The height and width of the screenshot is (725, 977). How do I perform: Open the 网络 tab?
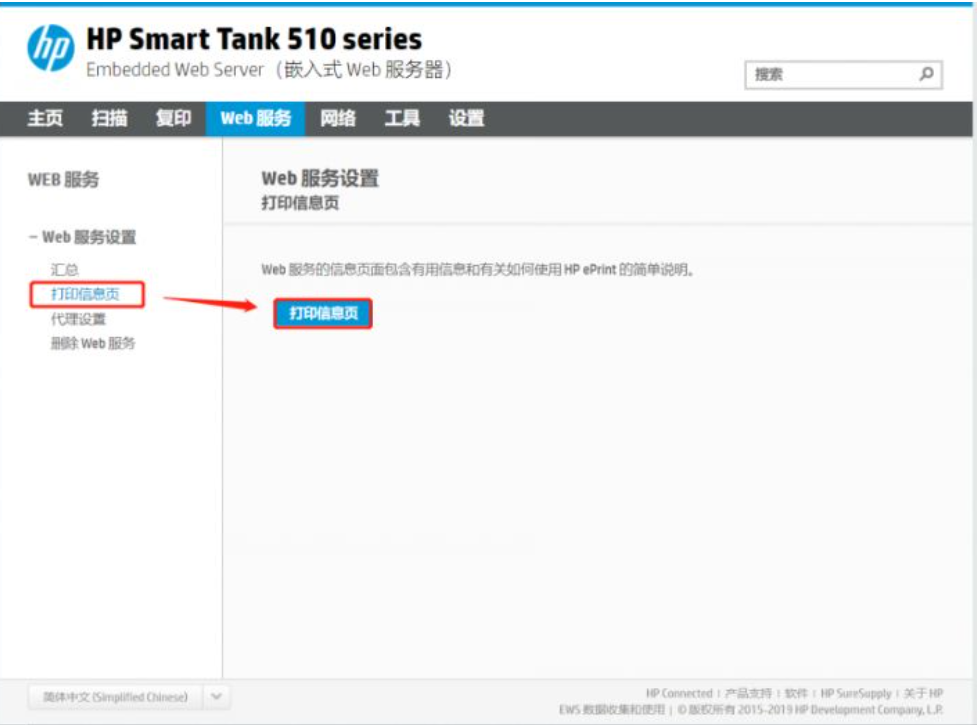[338, 118]
